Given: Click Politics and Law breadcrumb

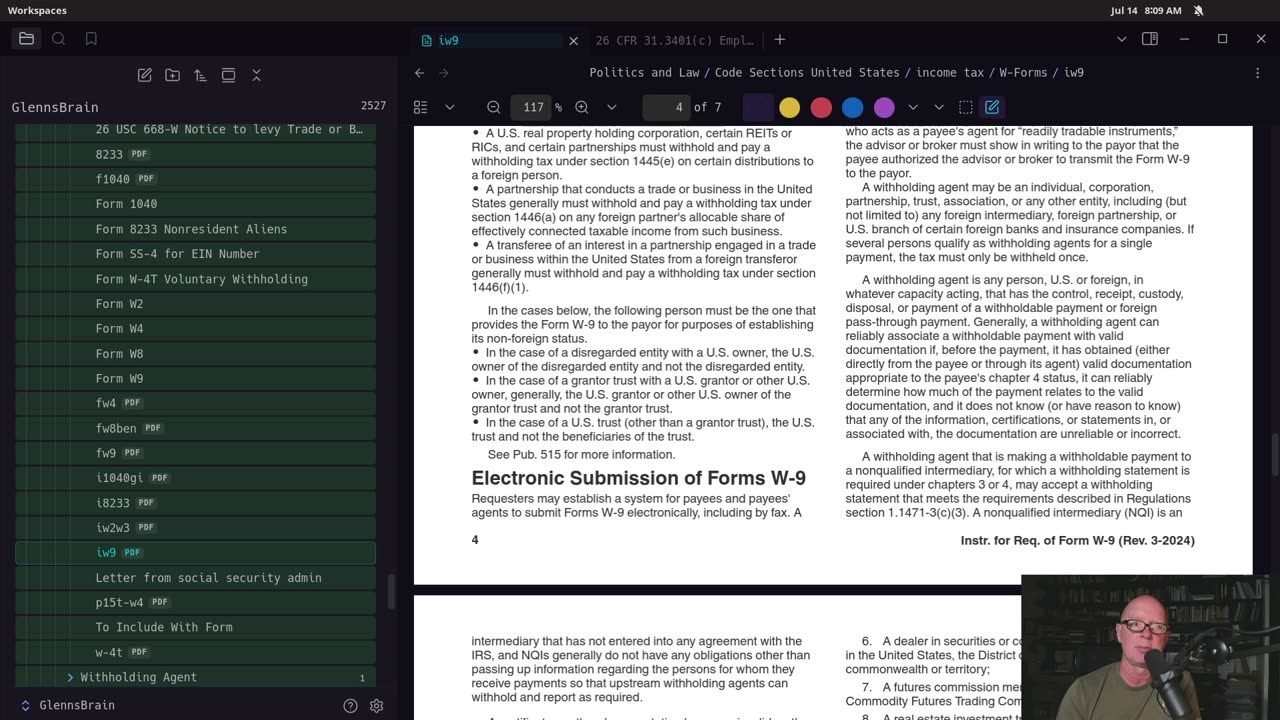Looking at the screenshot, I should point(644,73).
